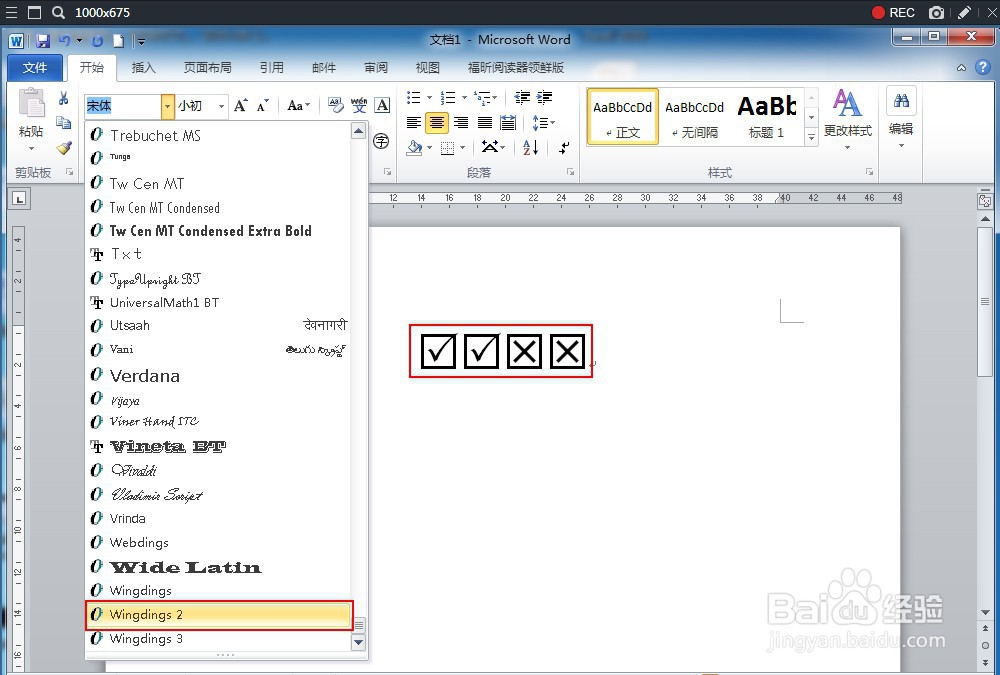The height and width of the screenshot is (675, 1000).
Task: Open the Paragraph dialog launcher
Action: pos(570,172)
